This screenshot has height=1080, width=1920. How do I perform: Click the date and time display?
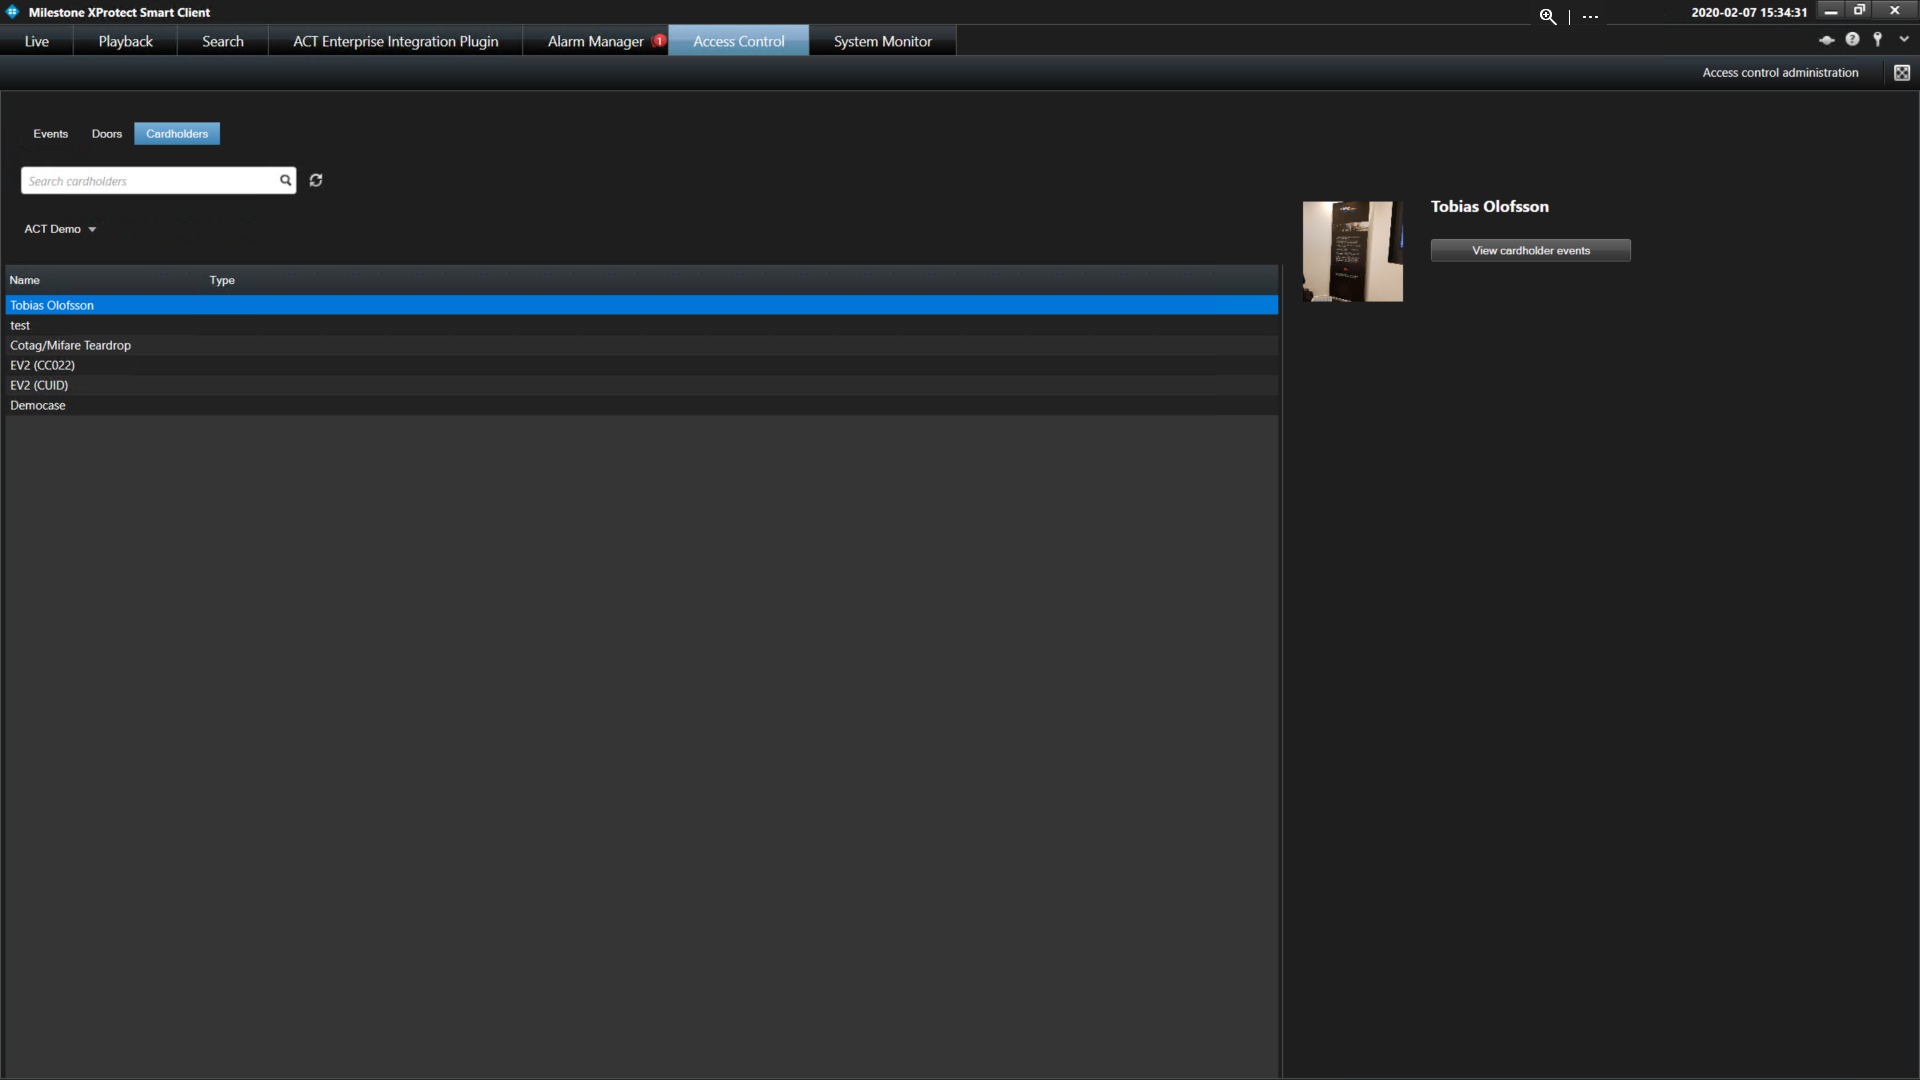click(1749, 13)
